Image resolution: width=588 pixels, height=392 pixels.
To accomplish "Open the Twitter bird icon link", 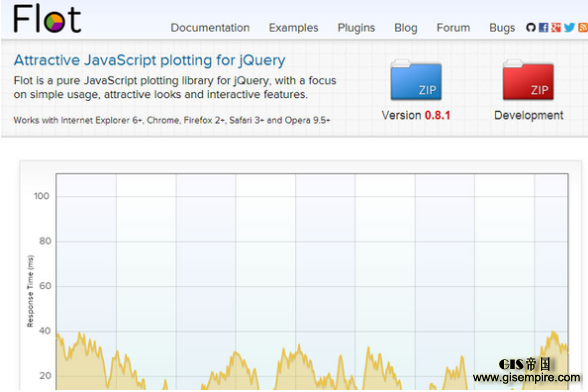I will pos(569,27).
